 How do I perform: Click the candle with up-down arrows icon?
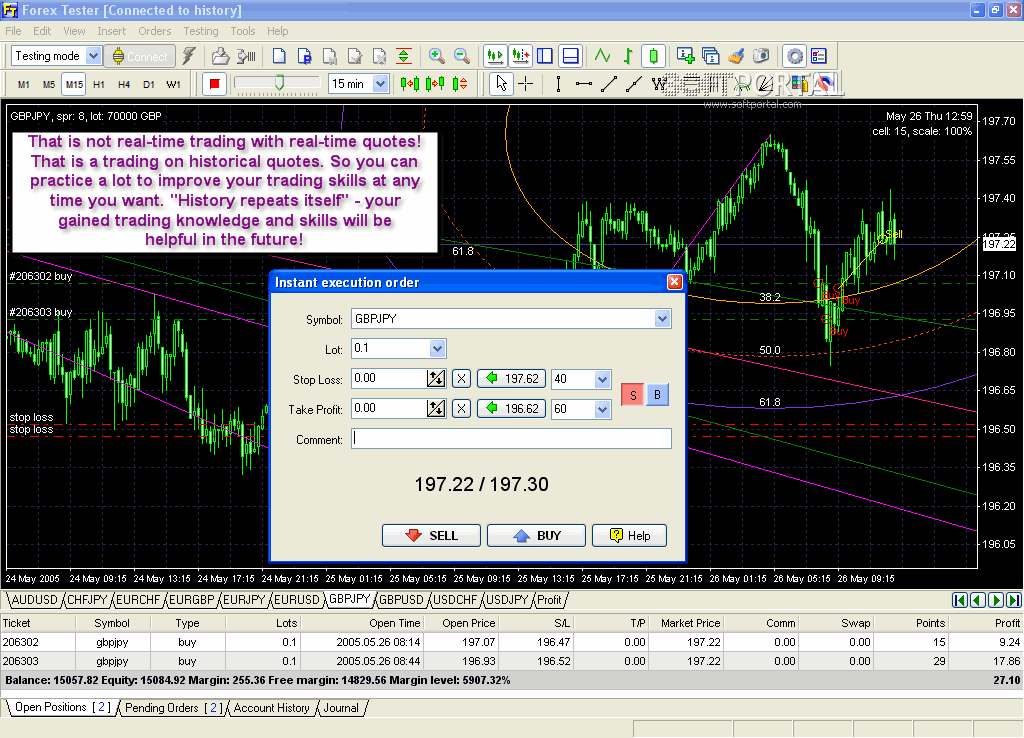pos(460,84)
